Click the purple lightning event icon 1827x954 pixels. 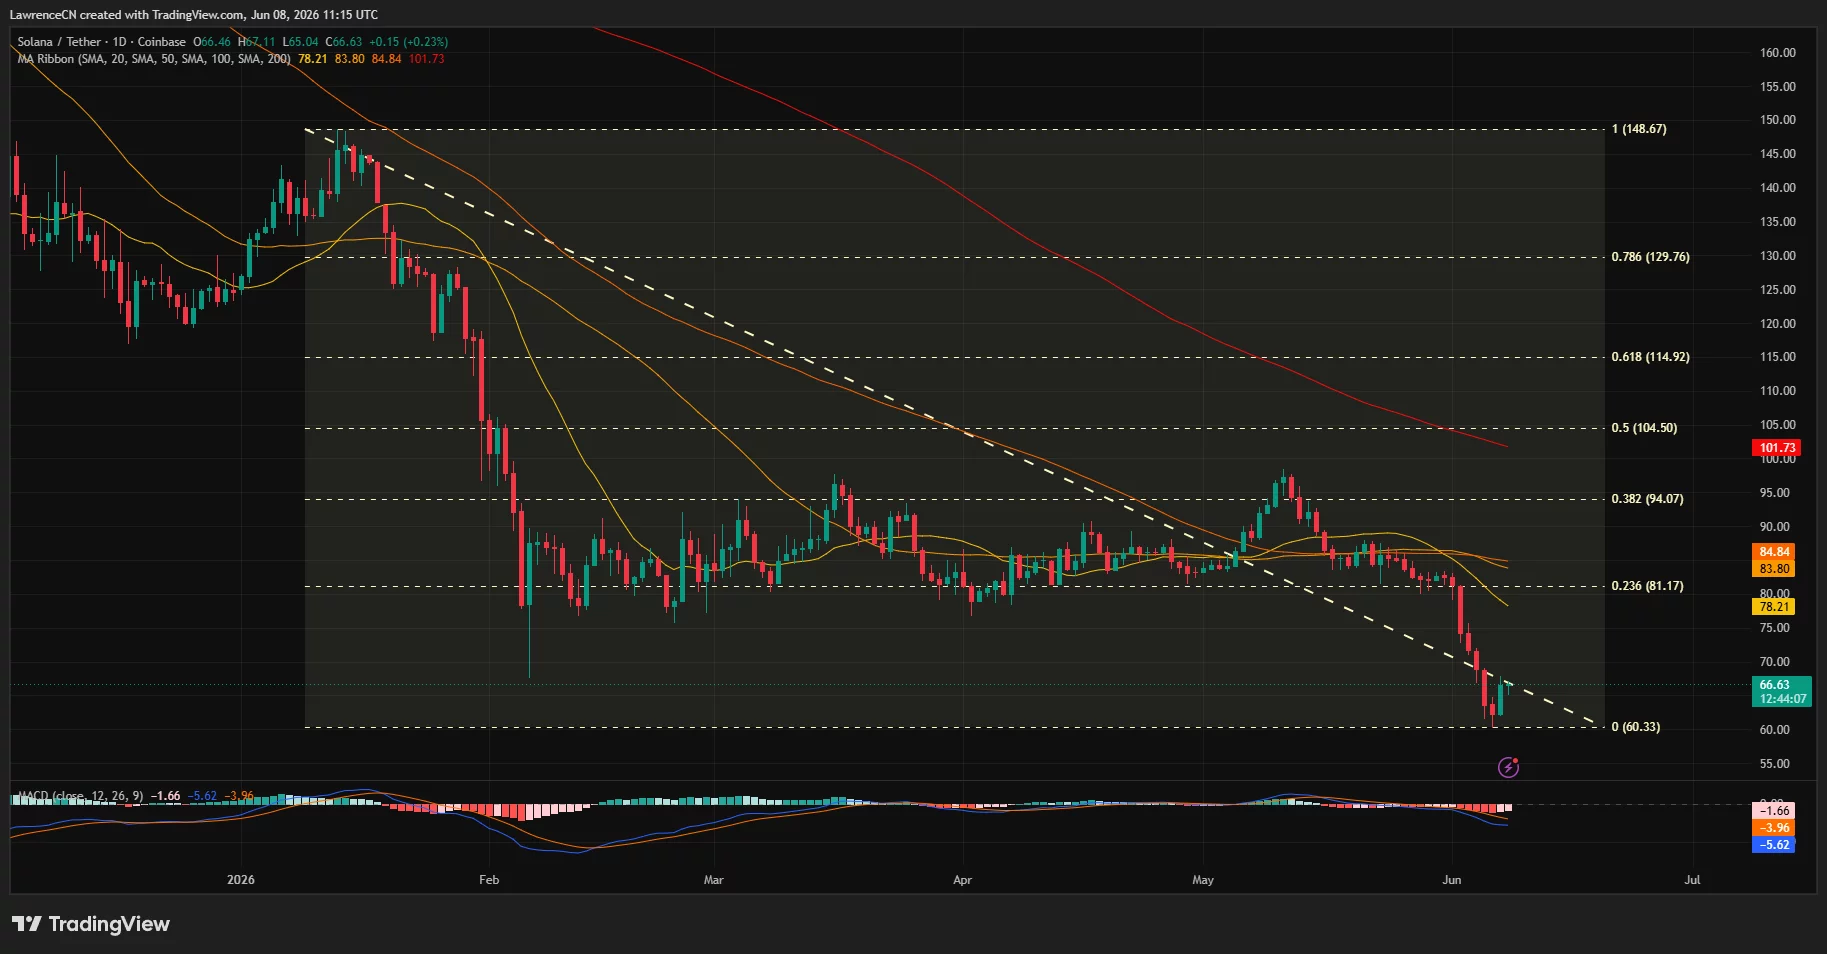click(1508, 767)
